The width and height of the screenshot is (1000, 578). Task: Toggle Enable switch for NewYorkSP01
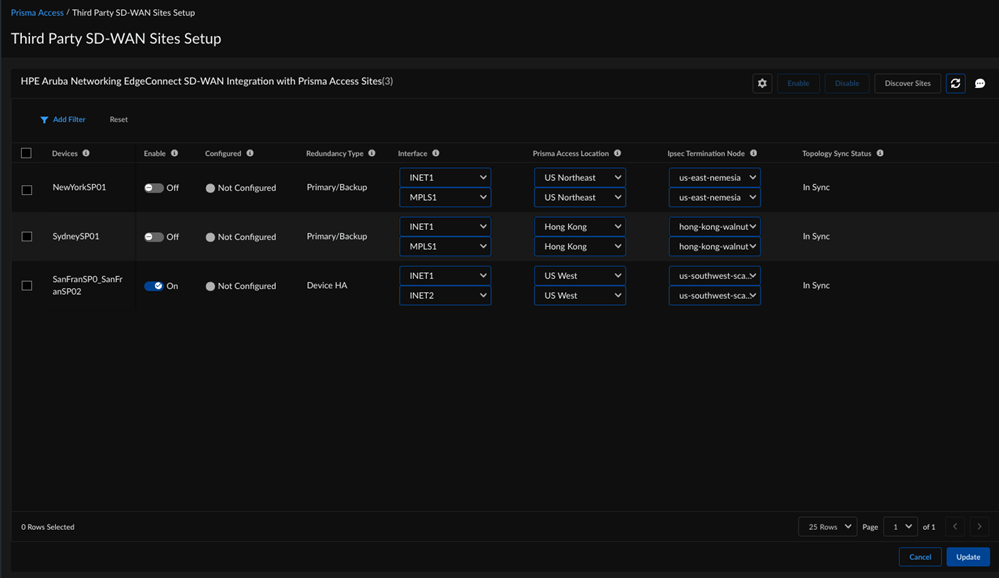[153, 188]
